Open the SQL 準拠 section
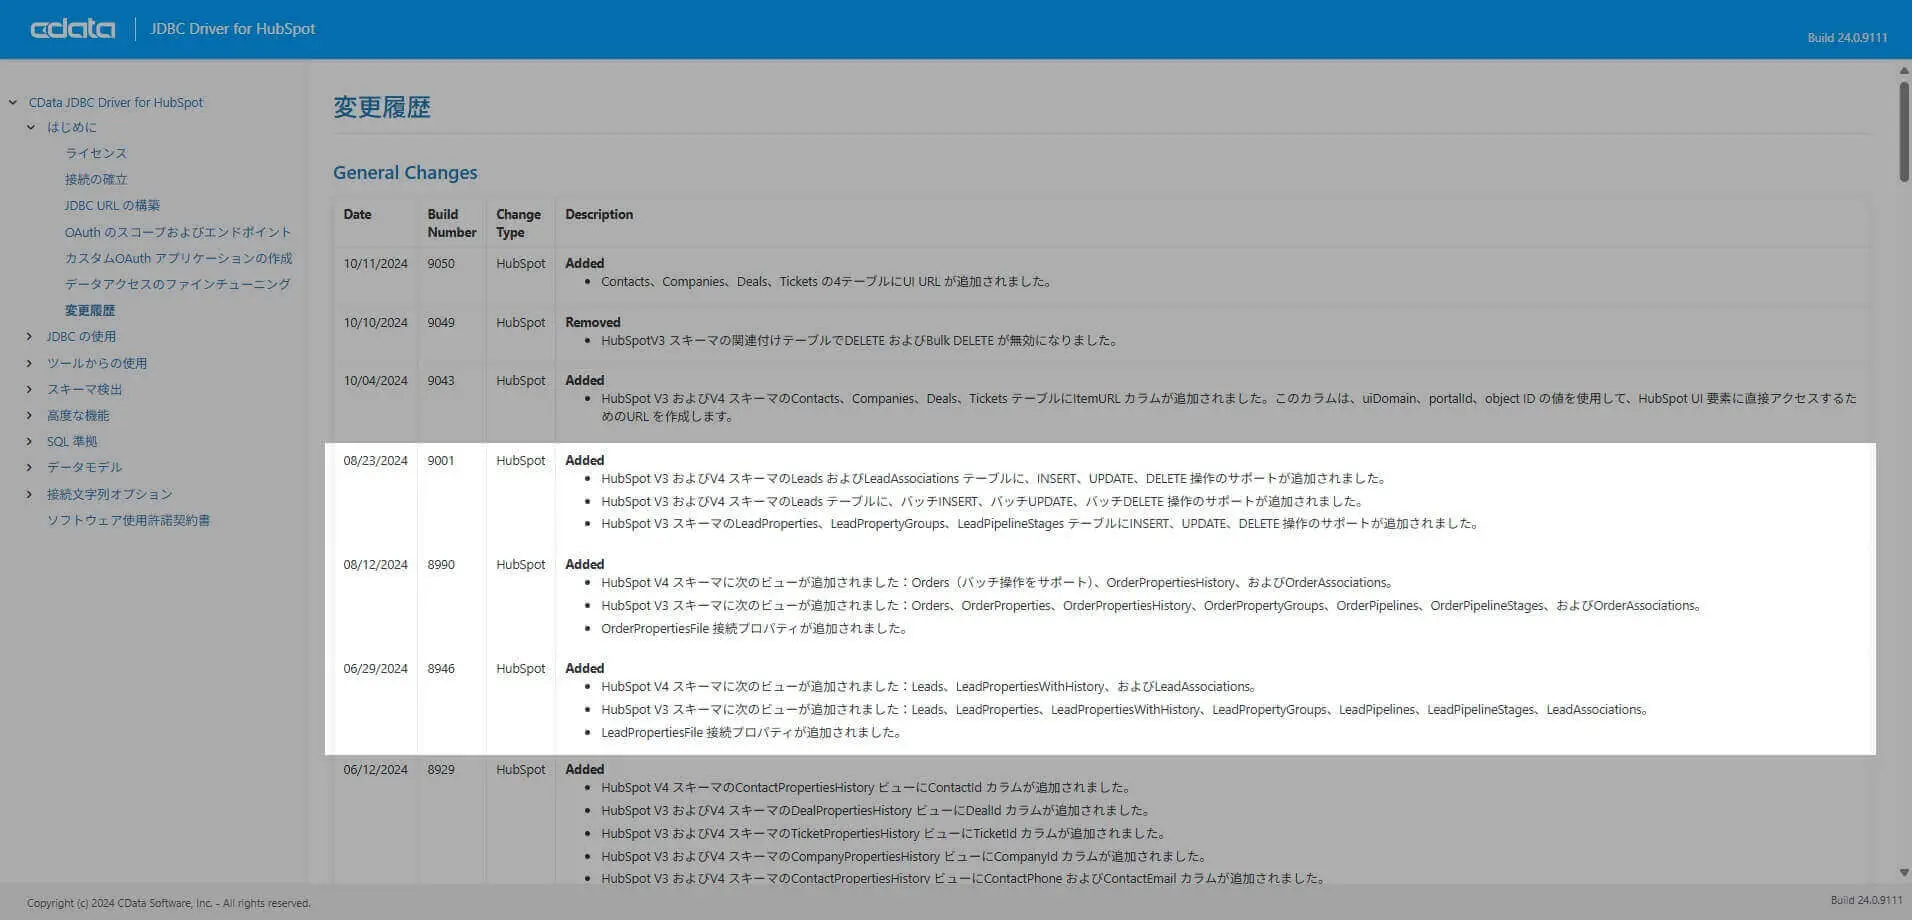The width and height of the screenshot is (1912, 920). coord(72,441)
